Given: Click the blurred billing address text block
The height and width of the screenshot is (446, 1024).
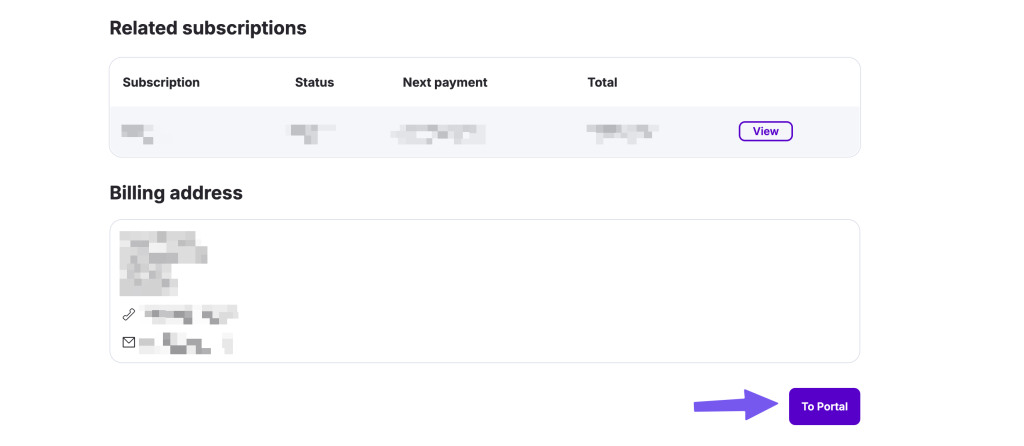Looking at the screenshot, I should click(160, 263).
